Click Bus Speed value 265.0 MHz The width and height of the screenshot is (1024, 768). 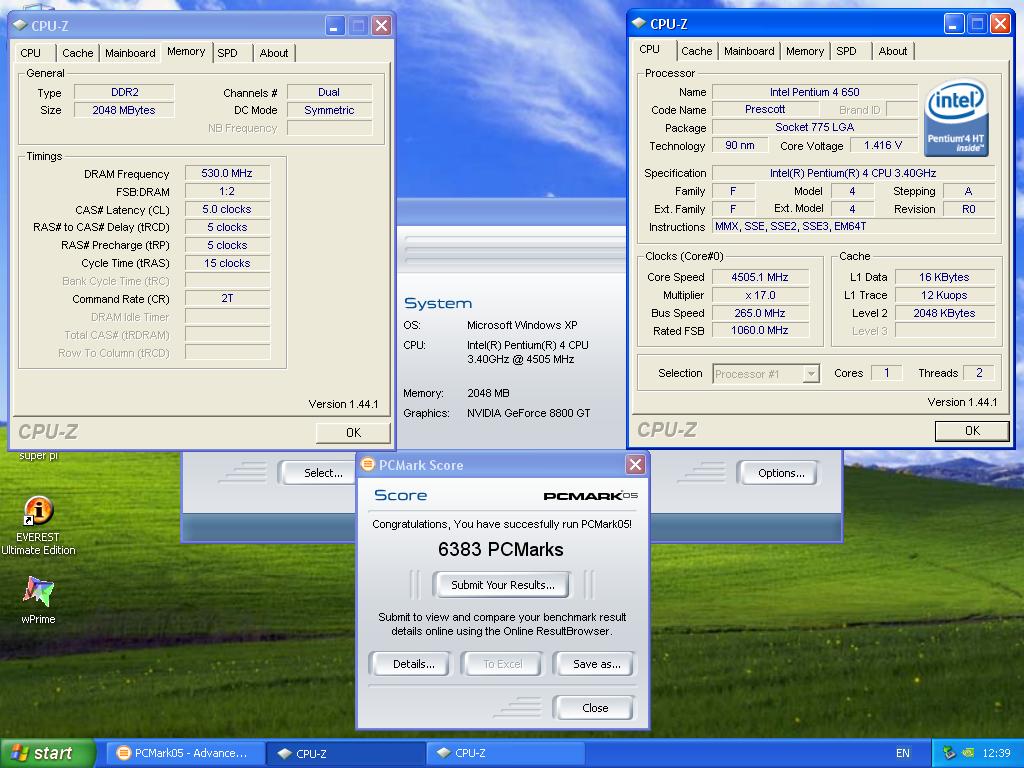760,313
